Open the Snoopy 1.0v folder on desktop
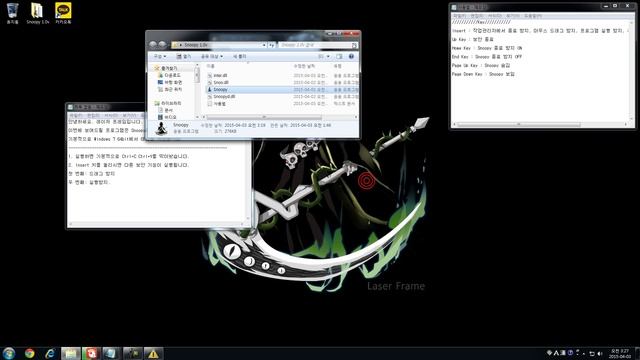This screenshot has width=640, height=360. tap(38, 13)
